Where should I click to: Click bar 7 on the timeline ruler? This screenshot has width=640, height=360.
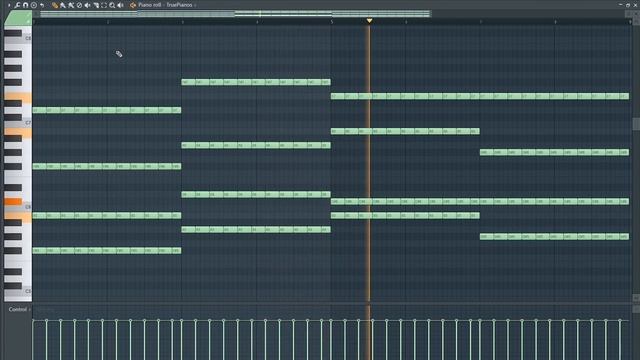(x=481, y=22)
